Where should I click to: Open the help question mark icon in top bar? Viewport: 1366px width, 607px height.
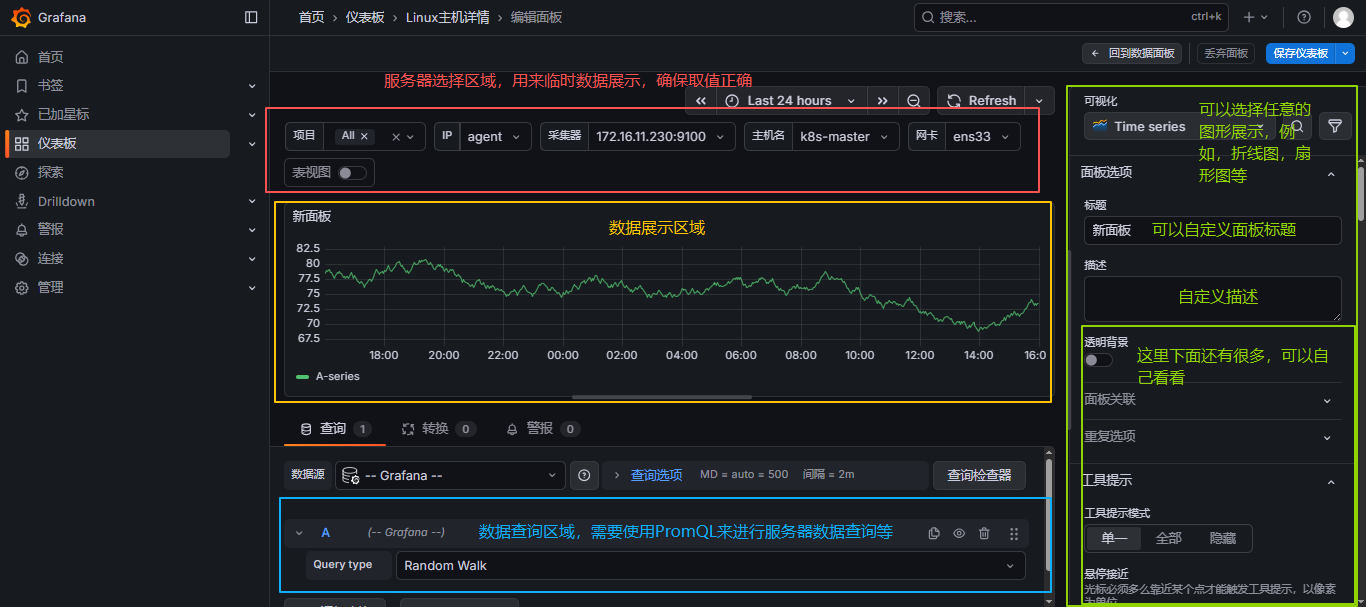pos(1304,17)
